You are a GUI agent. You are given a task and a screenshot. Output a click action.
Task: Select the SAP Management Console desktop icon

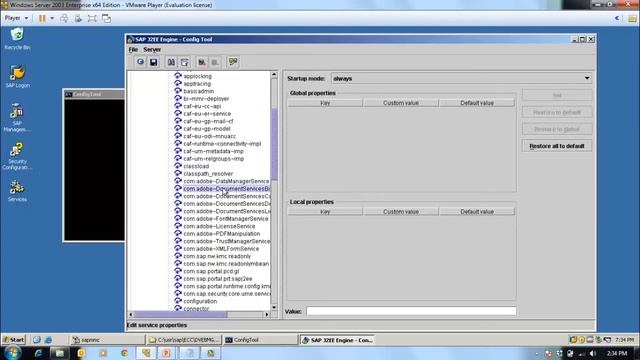coord(17,118)
